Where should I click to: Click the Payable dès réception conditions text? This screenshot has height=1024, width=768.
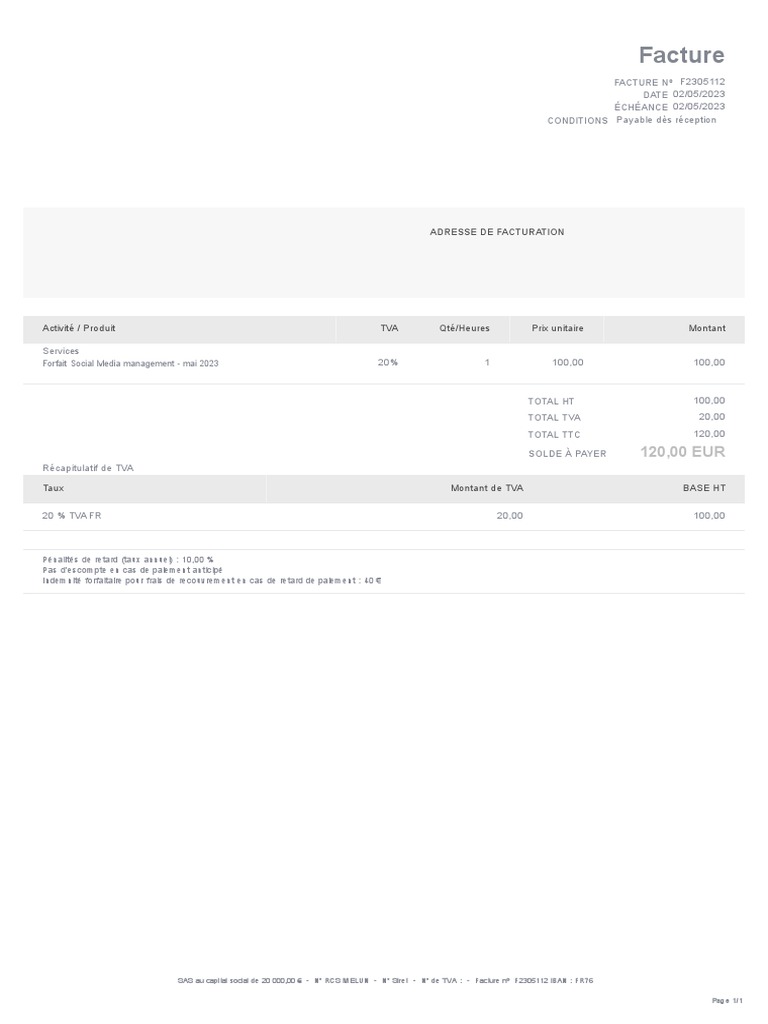pos(666,120)
